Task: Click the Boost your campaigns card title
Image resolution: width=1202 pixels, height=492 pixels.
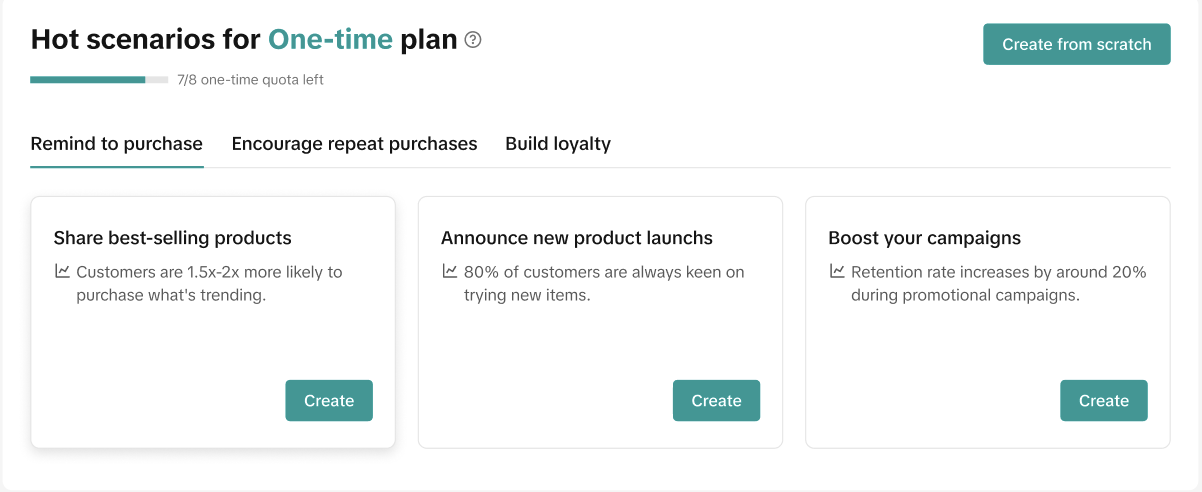Action: click(x=924, y=238)
